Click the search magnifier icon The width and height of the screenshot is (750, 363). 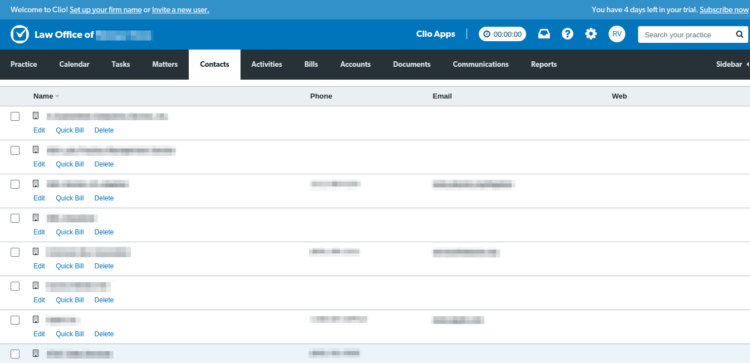(739, 35)
